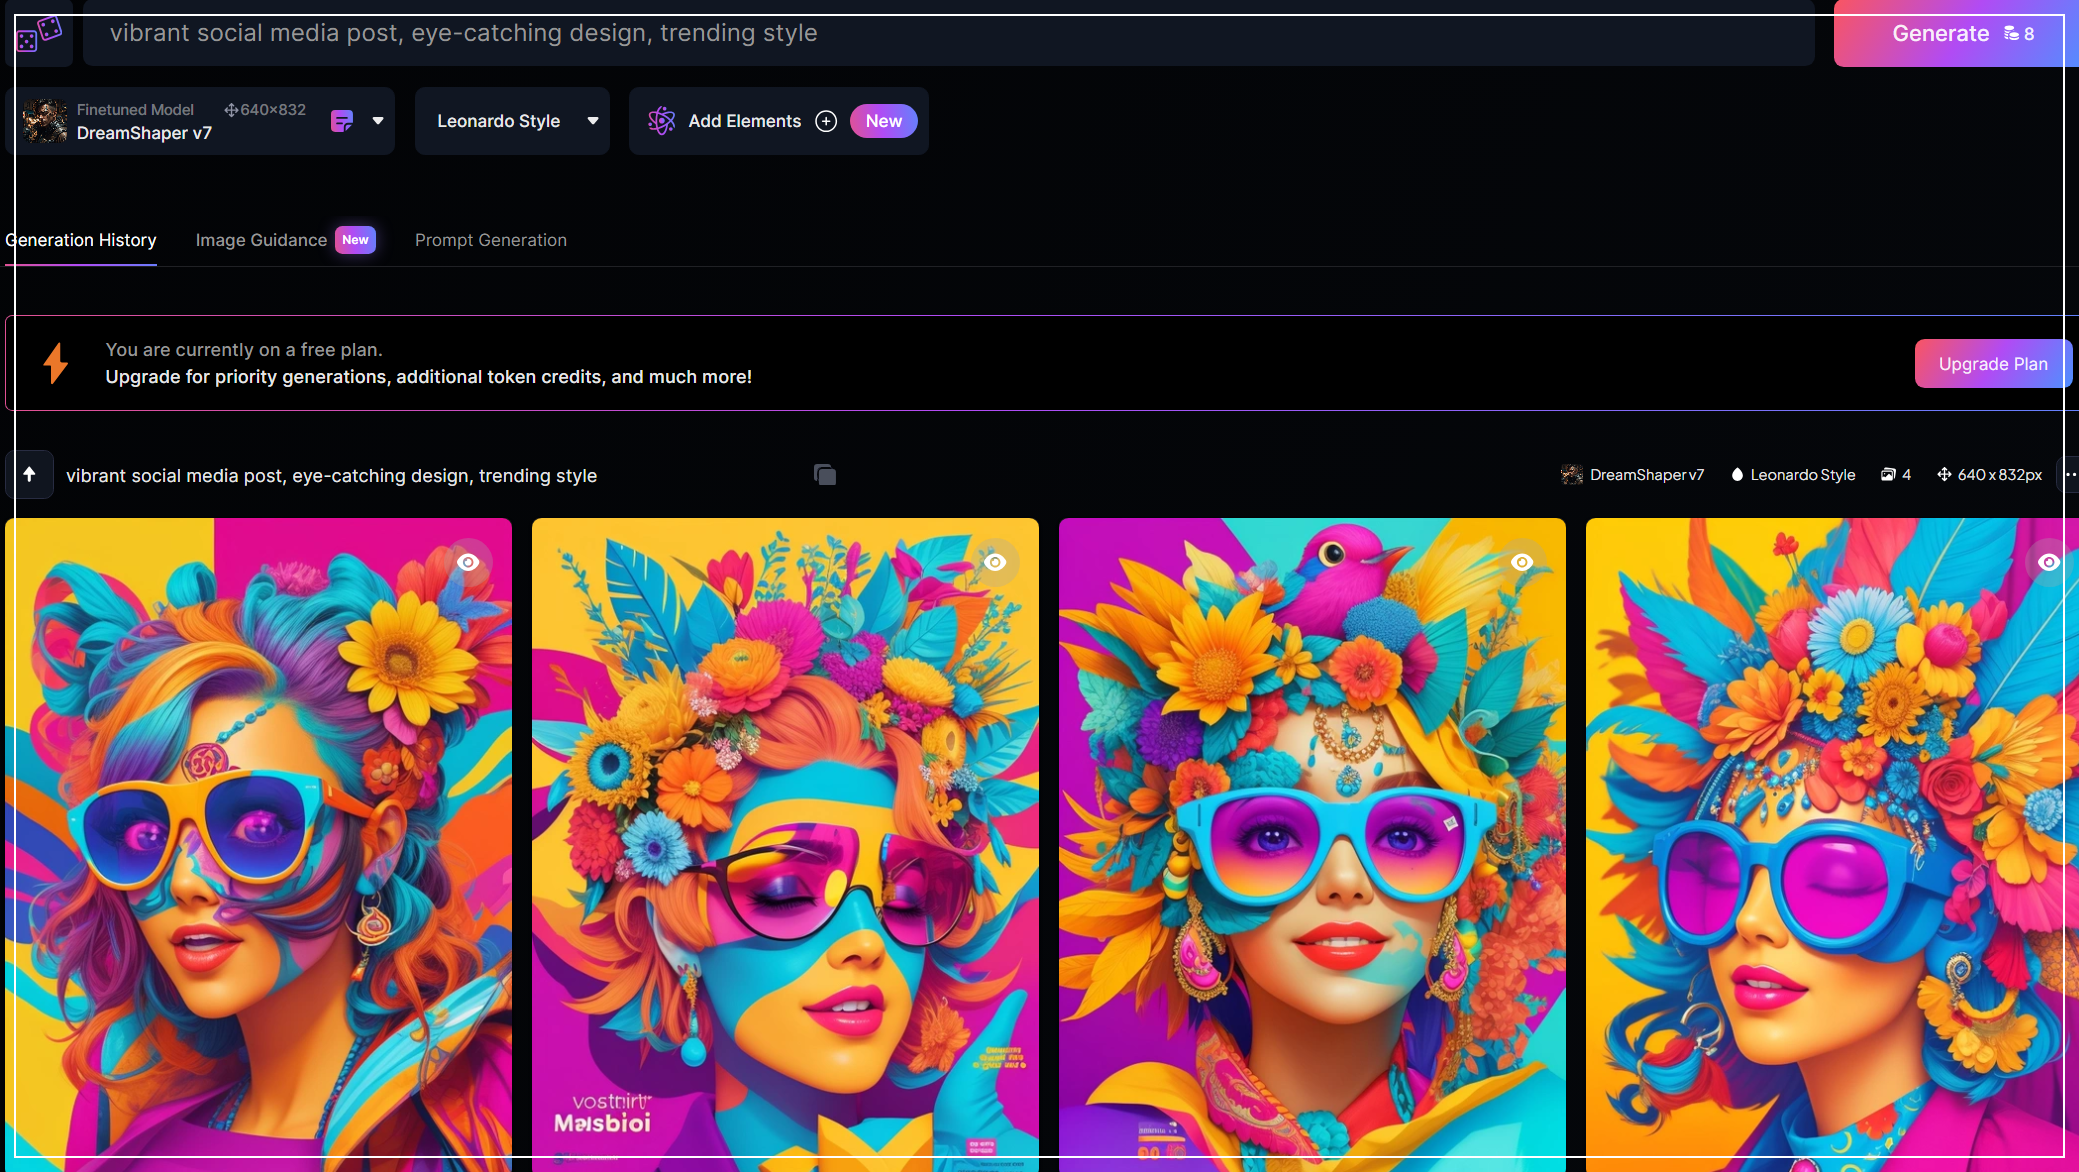Viewport: 2079px width, 1172px height.
Task: Click the purple prompt magic icon
Action: tap(342, 121)
